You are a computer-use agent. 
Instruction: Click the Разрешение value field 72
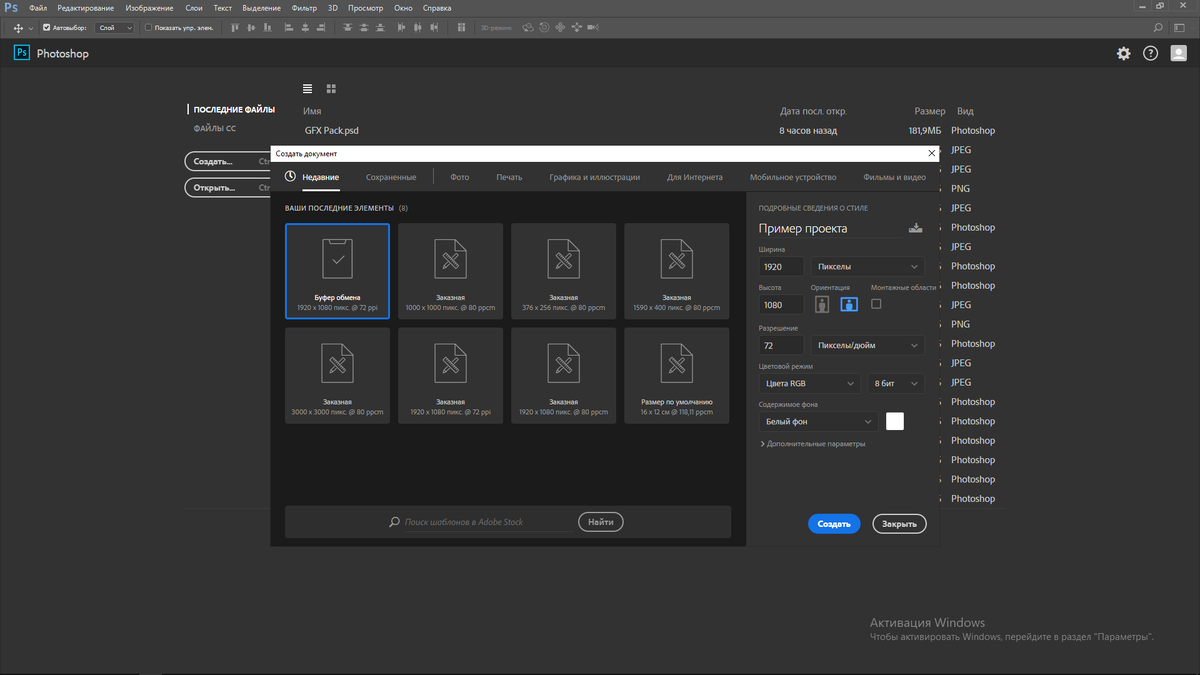point(782,346)
